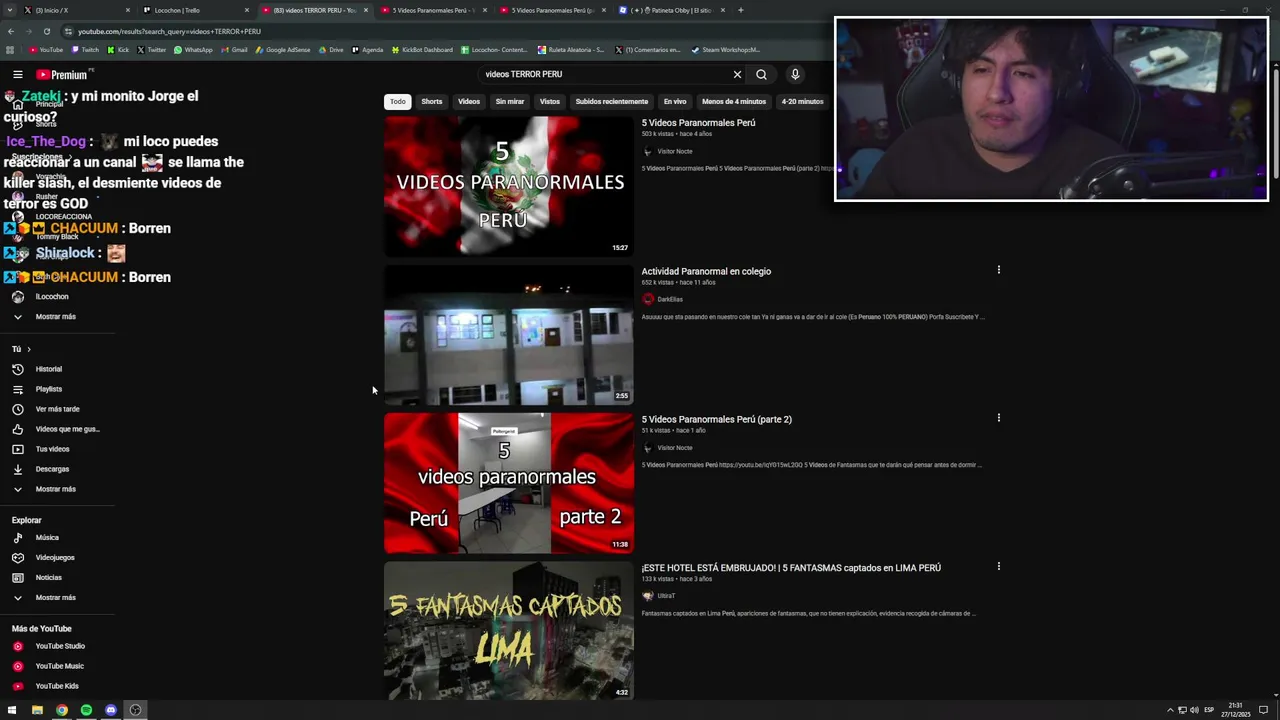
Task: Click the magnifier search button
Action: [x=761, y=74]
